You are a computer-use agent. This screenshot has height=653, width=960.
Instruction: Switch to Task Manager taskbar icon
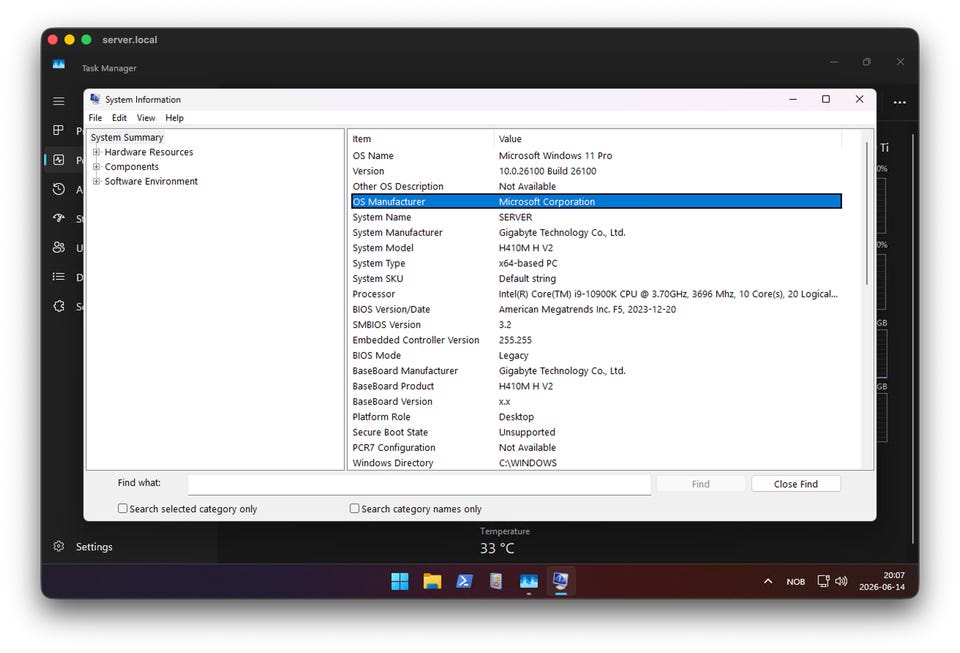pyautogui.click(x=528, y=581)
